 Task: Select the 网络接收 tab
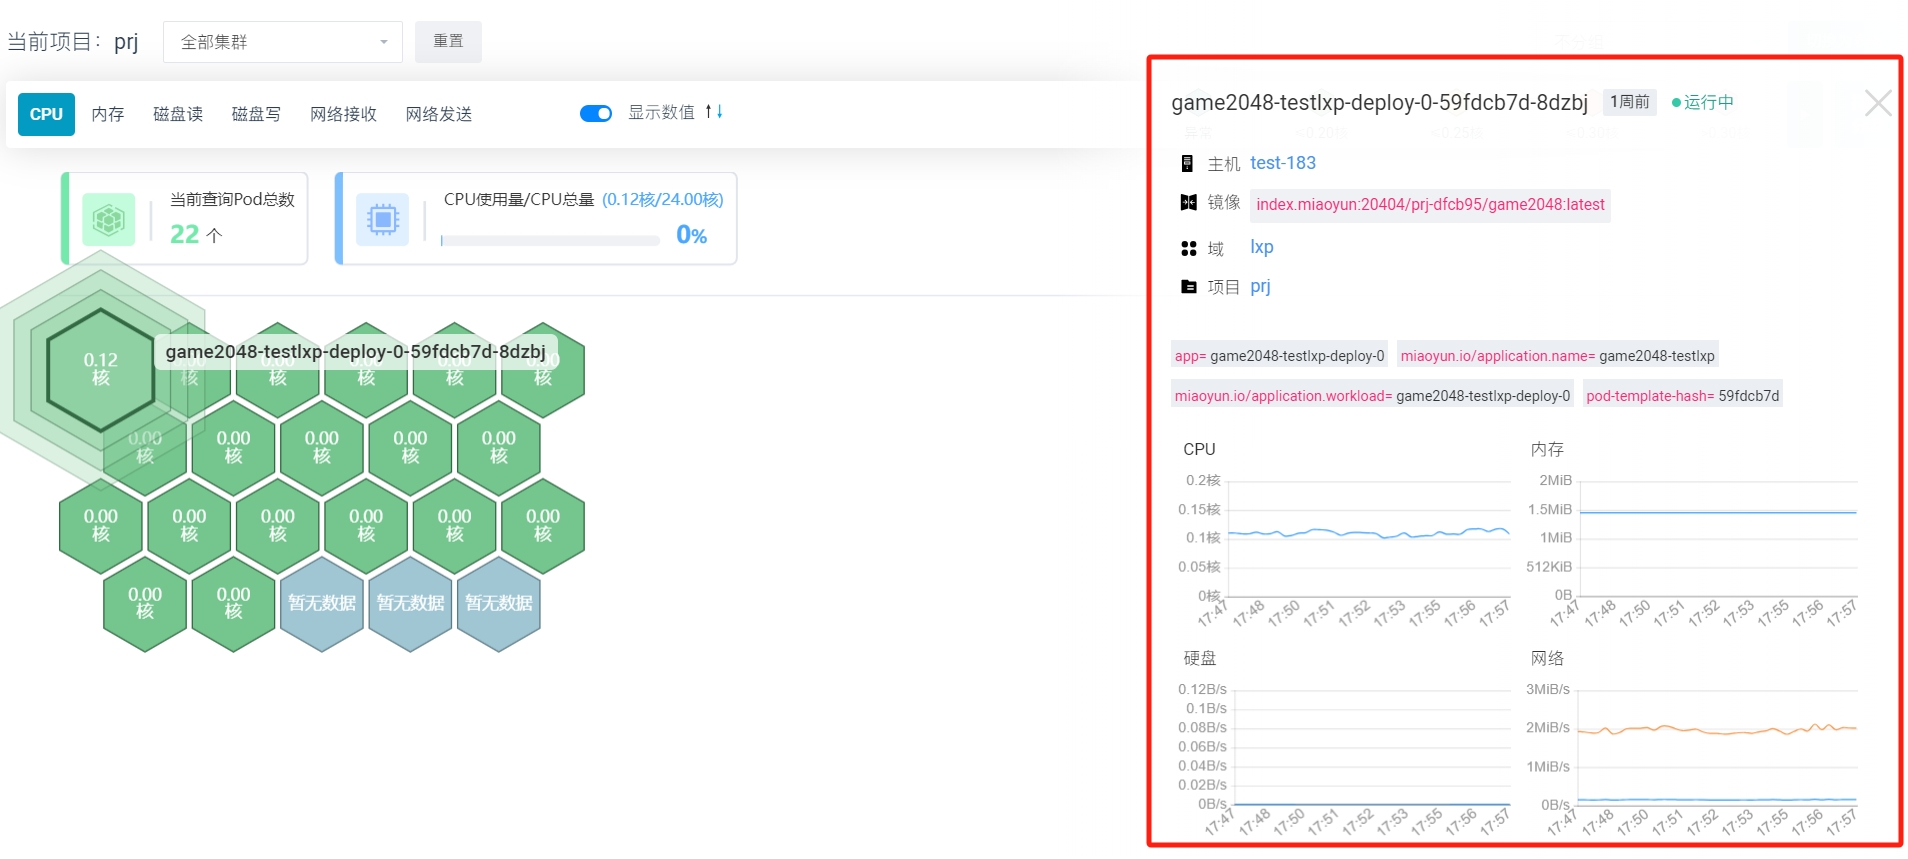coord(343,114)
